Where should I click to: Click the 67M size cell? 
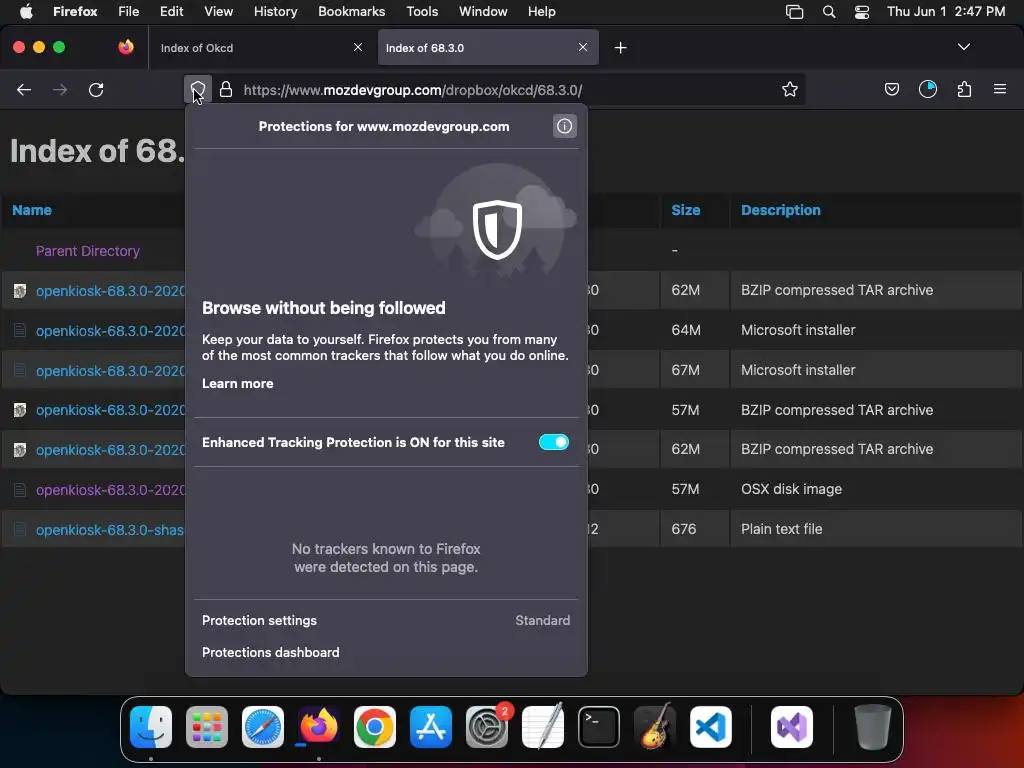(x=685, y=370)
